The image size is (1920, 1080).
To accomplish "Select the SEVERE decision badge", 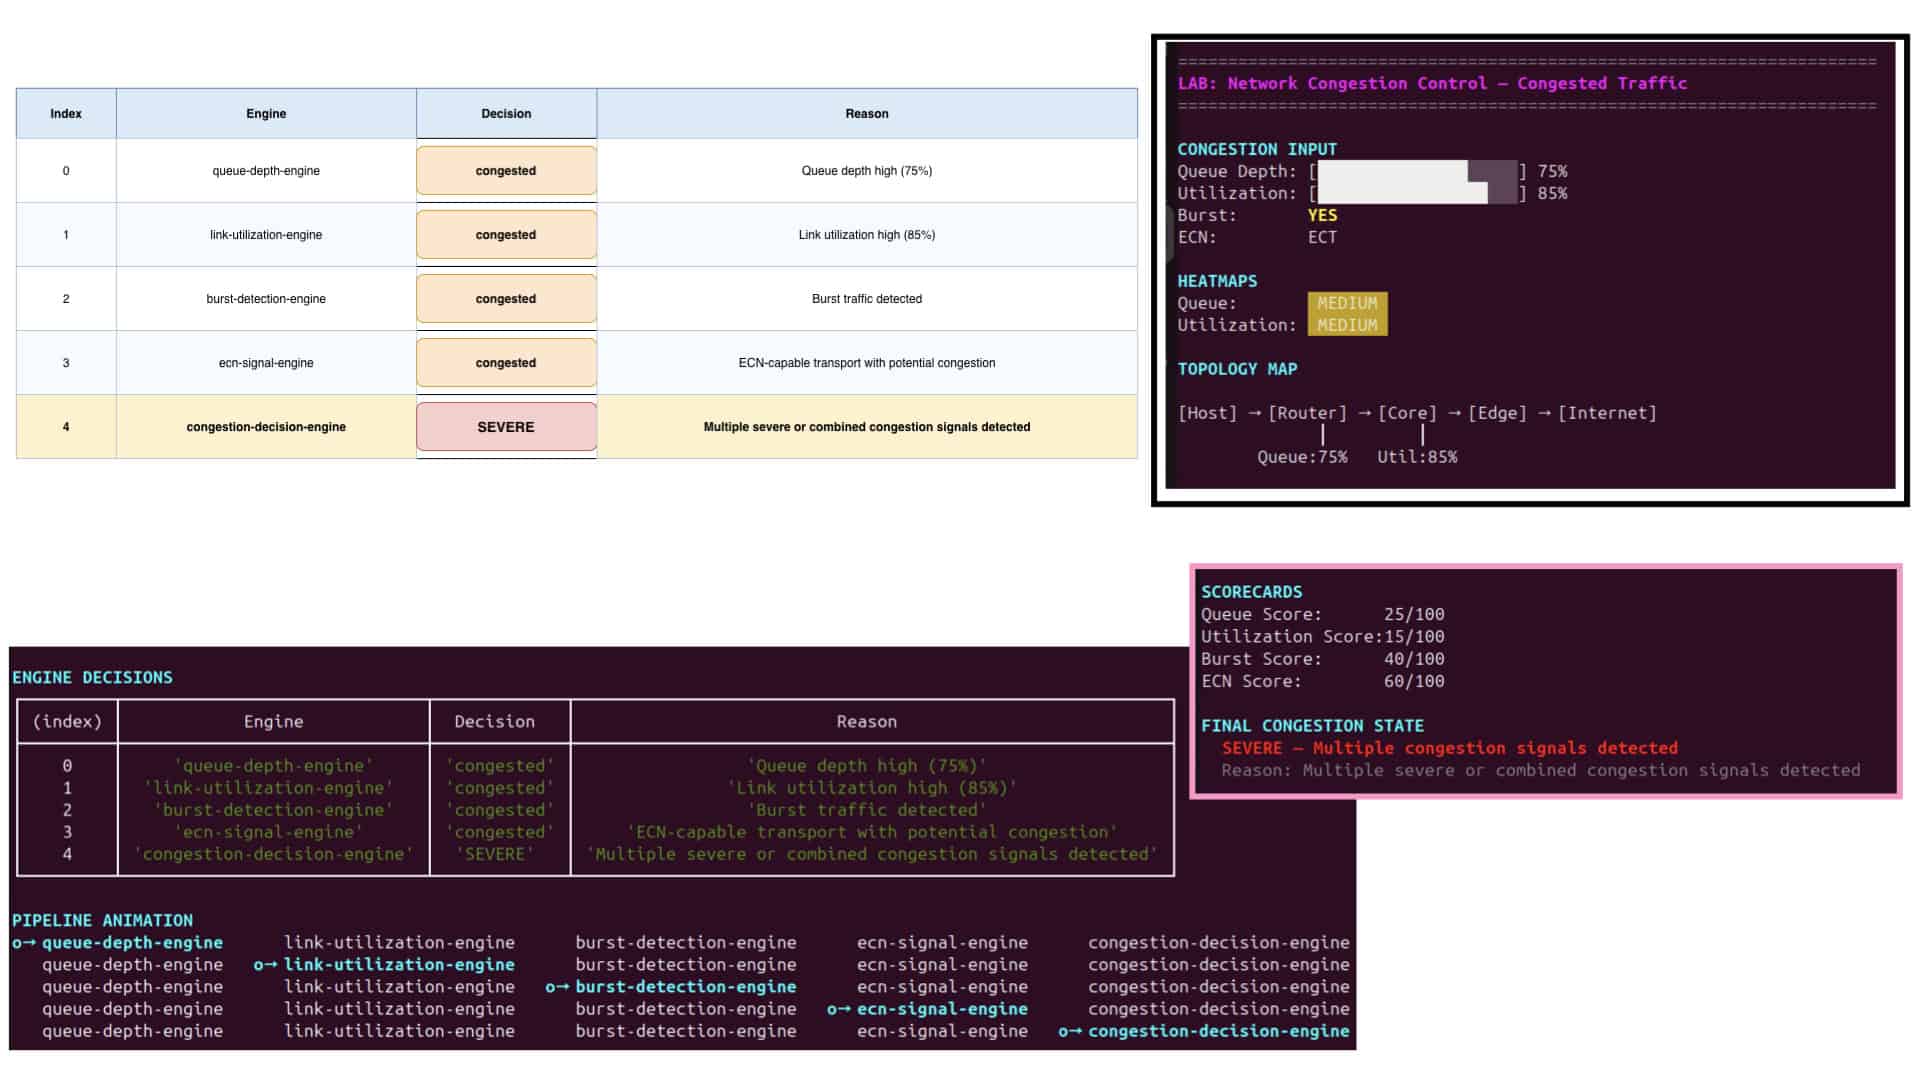I will point(506,427).
